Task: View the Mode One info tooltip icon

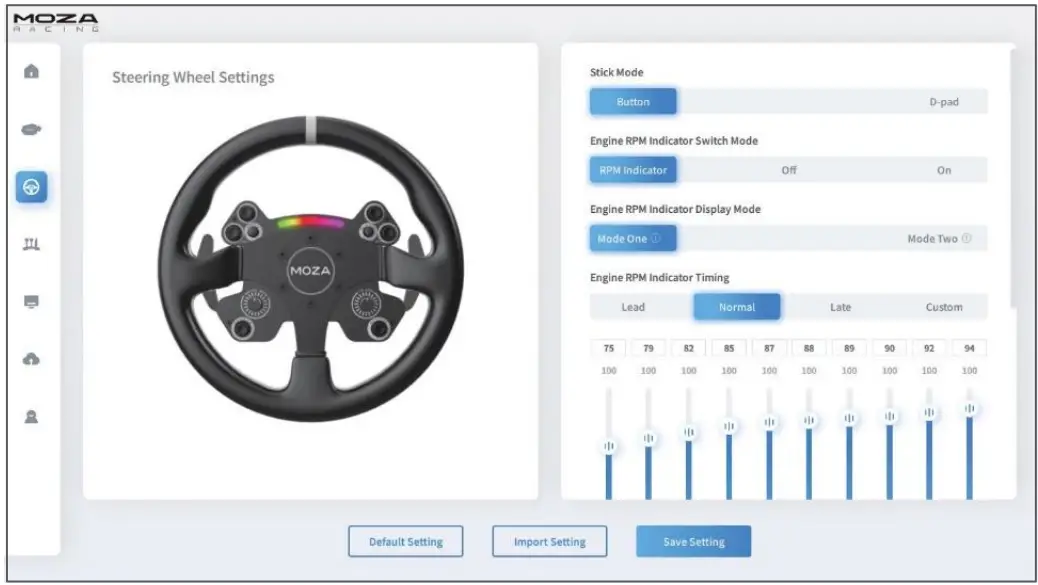Action: (657, 237)
